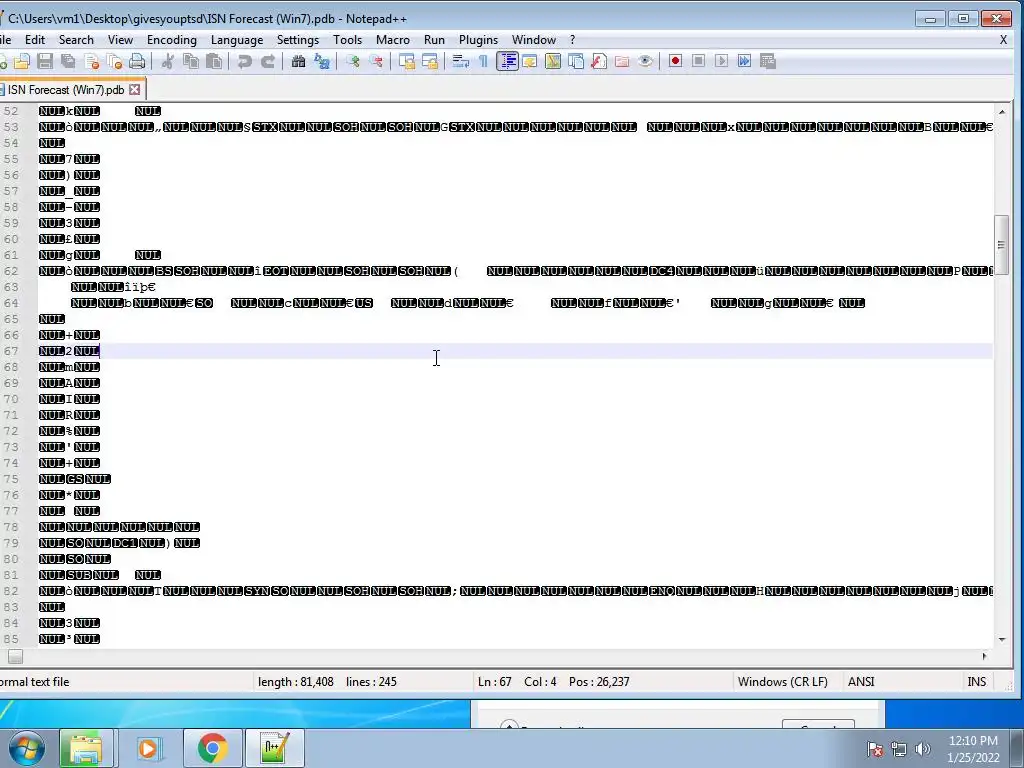This screenshot has height=768, width=1024.
Task: Run macro multiple times icon
Action: pyautogui.click(x=744, y=61)
